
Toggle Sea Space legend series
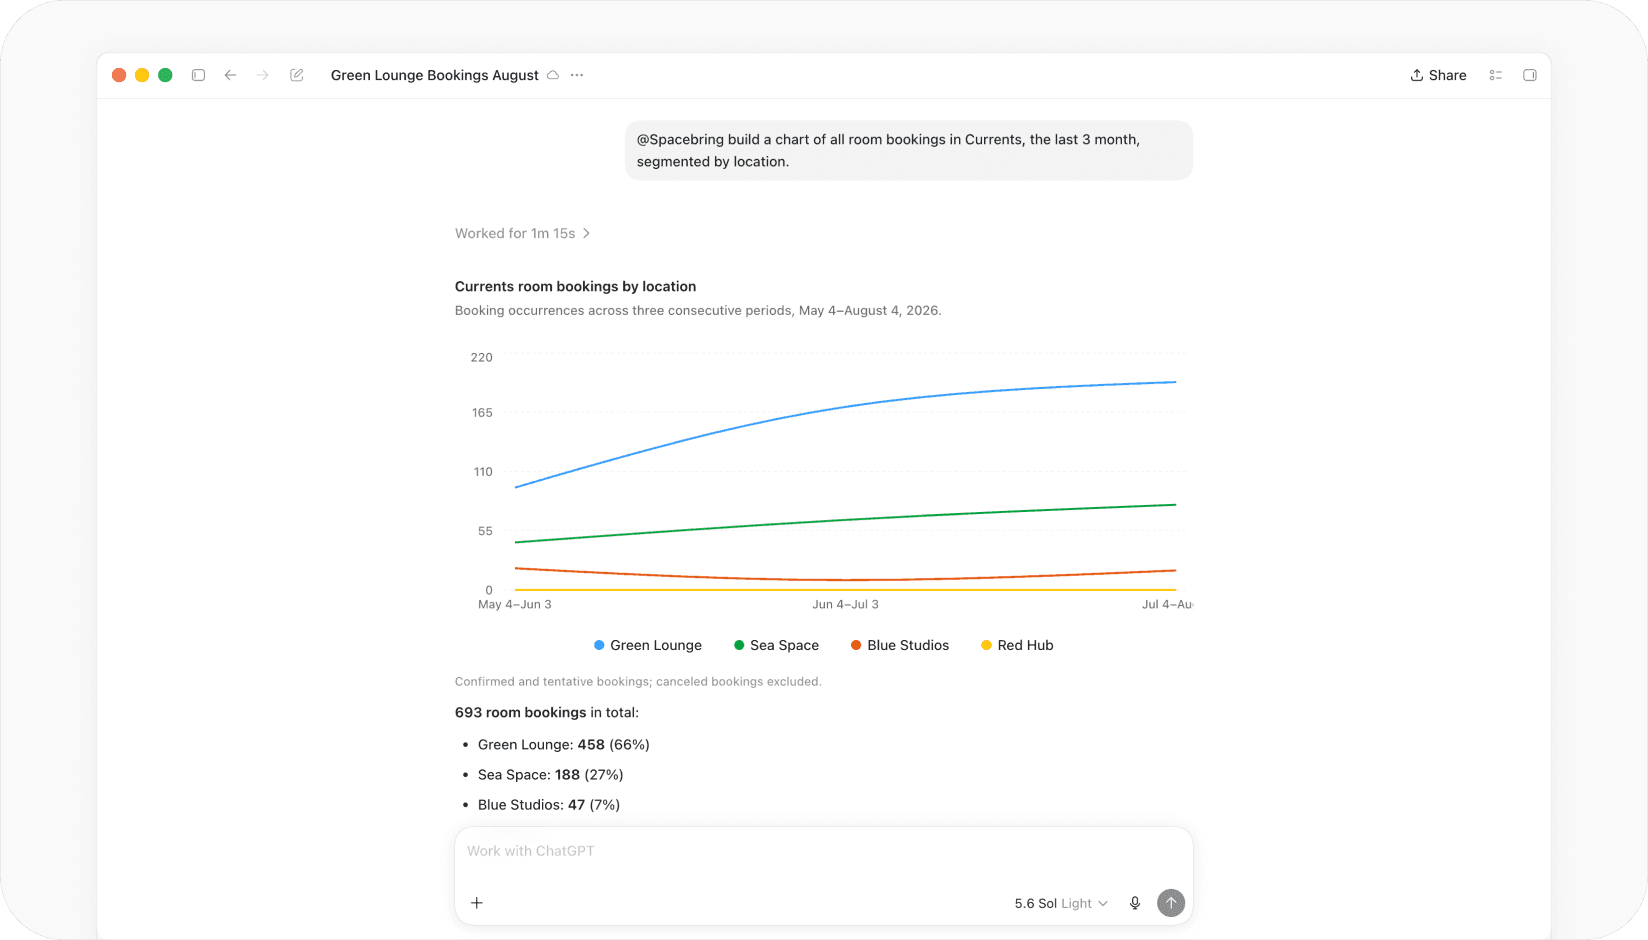click(776, 645)
